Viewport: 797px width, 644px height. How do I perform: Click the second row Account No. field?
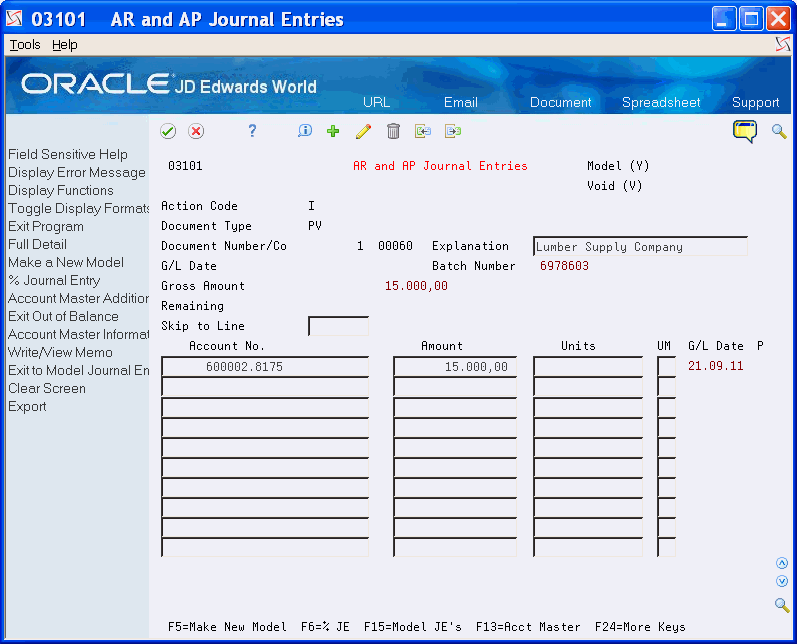(265, 387)
